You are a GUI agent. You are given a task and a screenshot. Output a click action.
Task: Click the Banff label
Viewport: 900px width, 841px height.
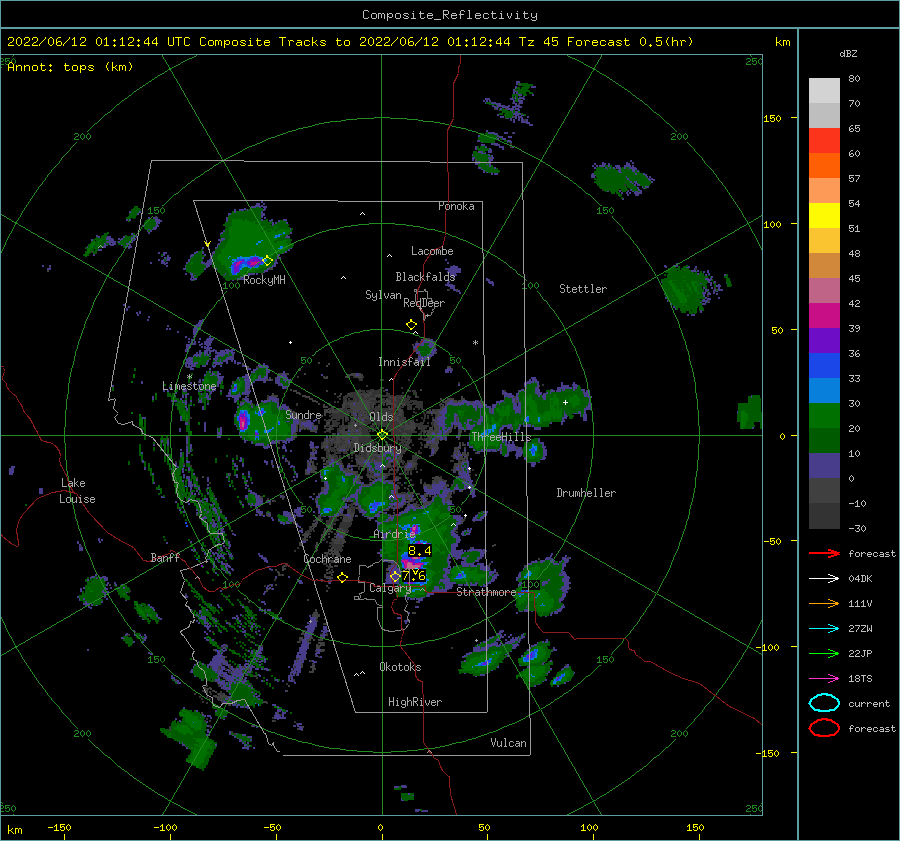click(165, 557)
